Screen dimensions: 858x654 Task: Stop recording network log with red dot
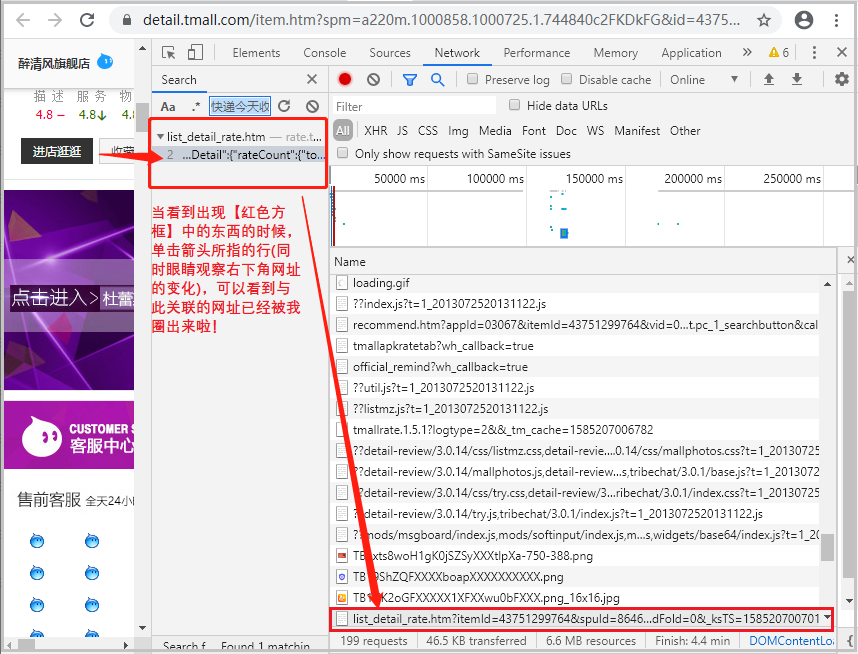coord(345,79)
